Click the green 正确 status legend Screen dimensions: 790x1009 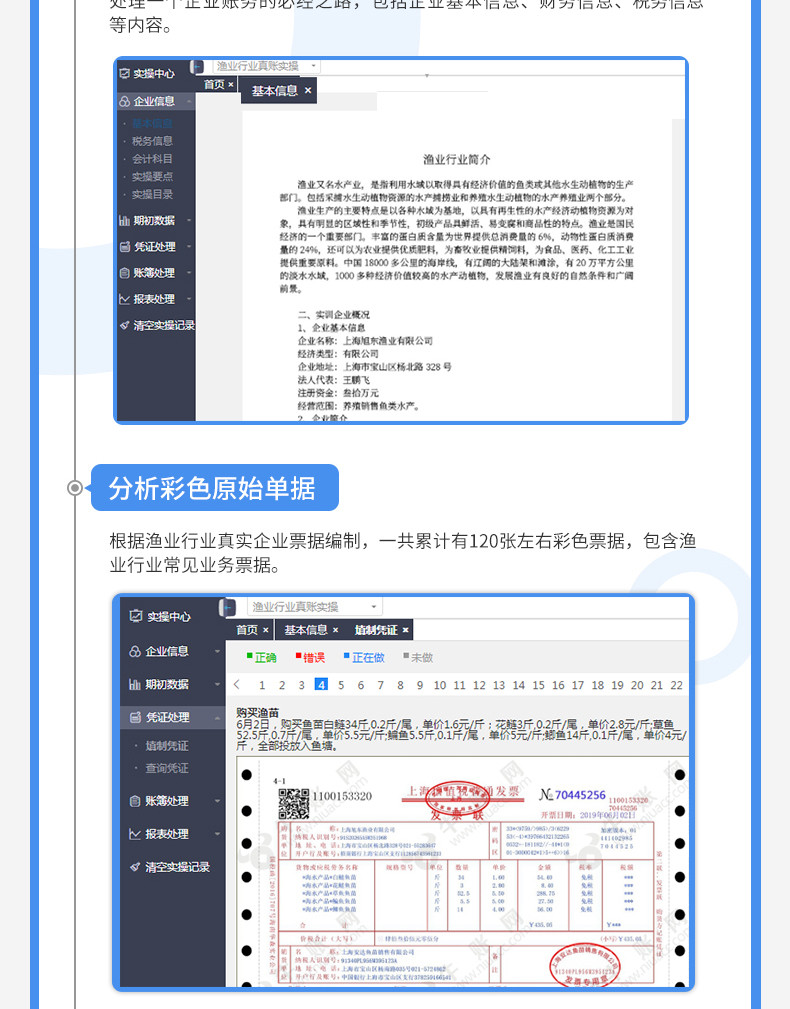point(261,657)
